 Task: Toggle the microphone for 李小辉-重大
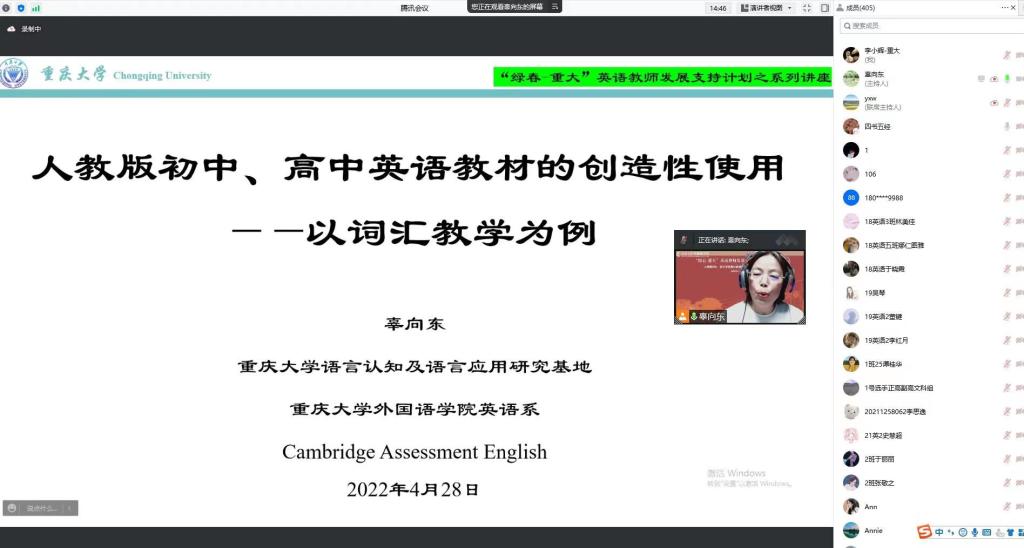pos(1007,54)
